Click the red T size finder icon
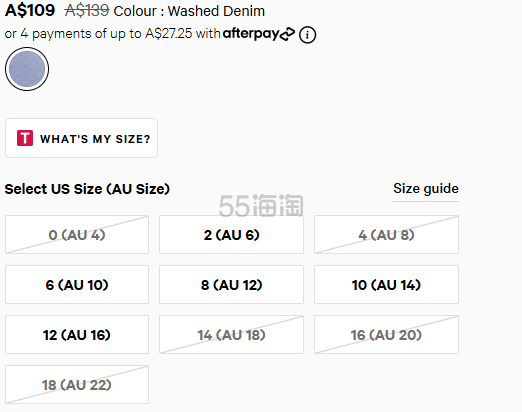This screenshot has width=522, height=412. 25,138
